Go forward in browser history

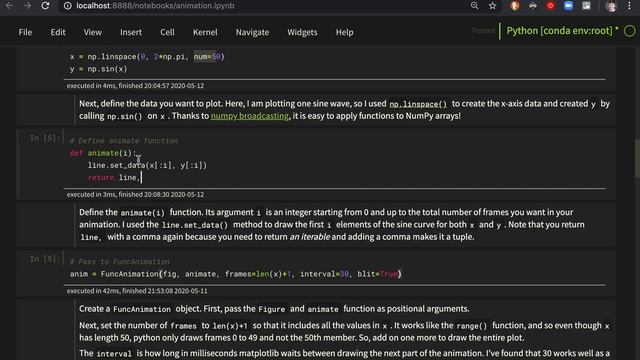pyautogui.click(x=27, y=5)
